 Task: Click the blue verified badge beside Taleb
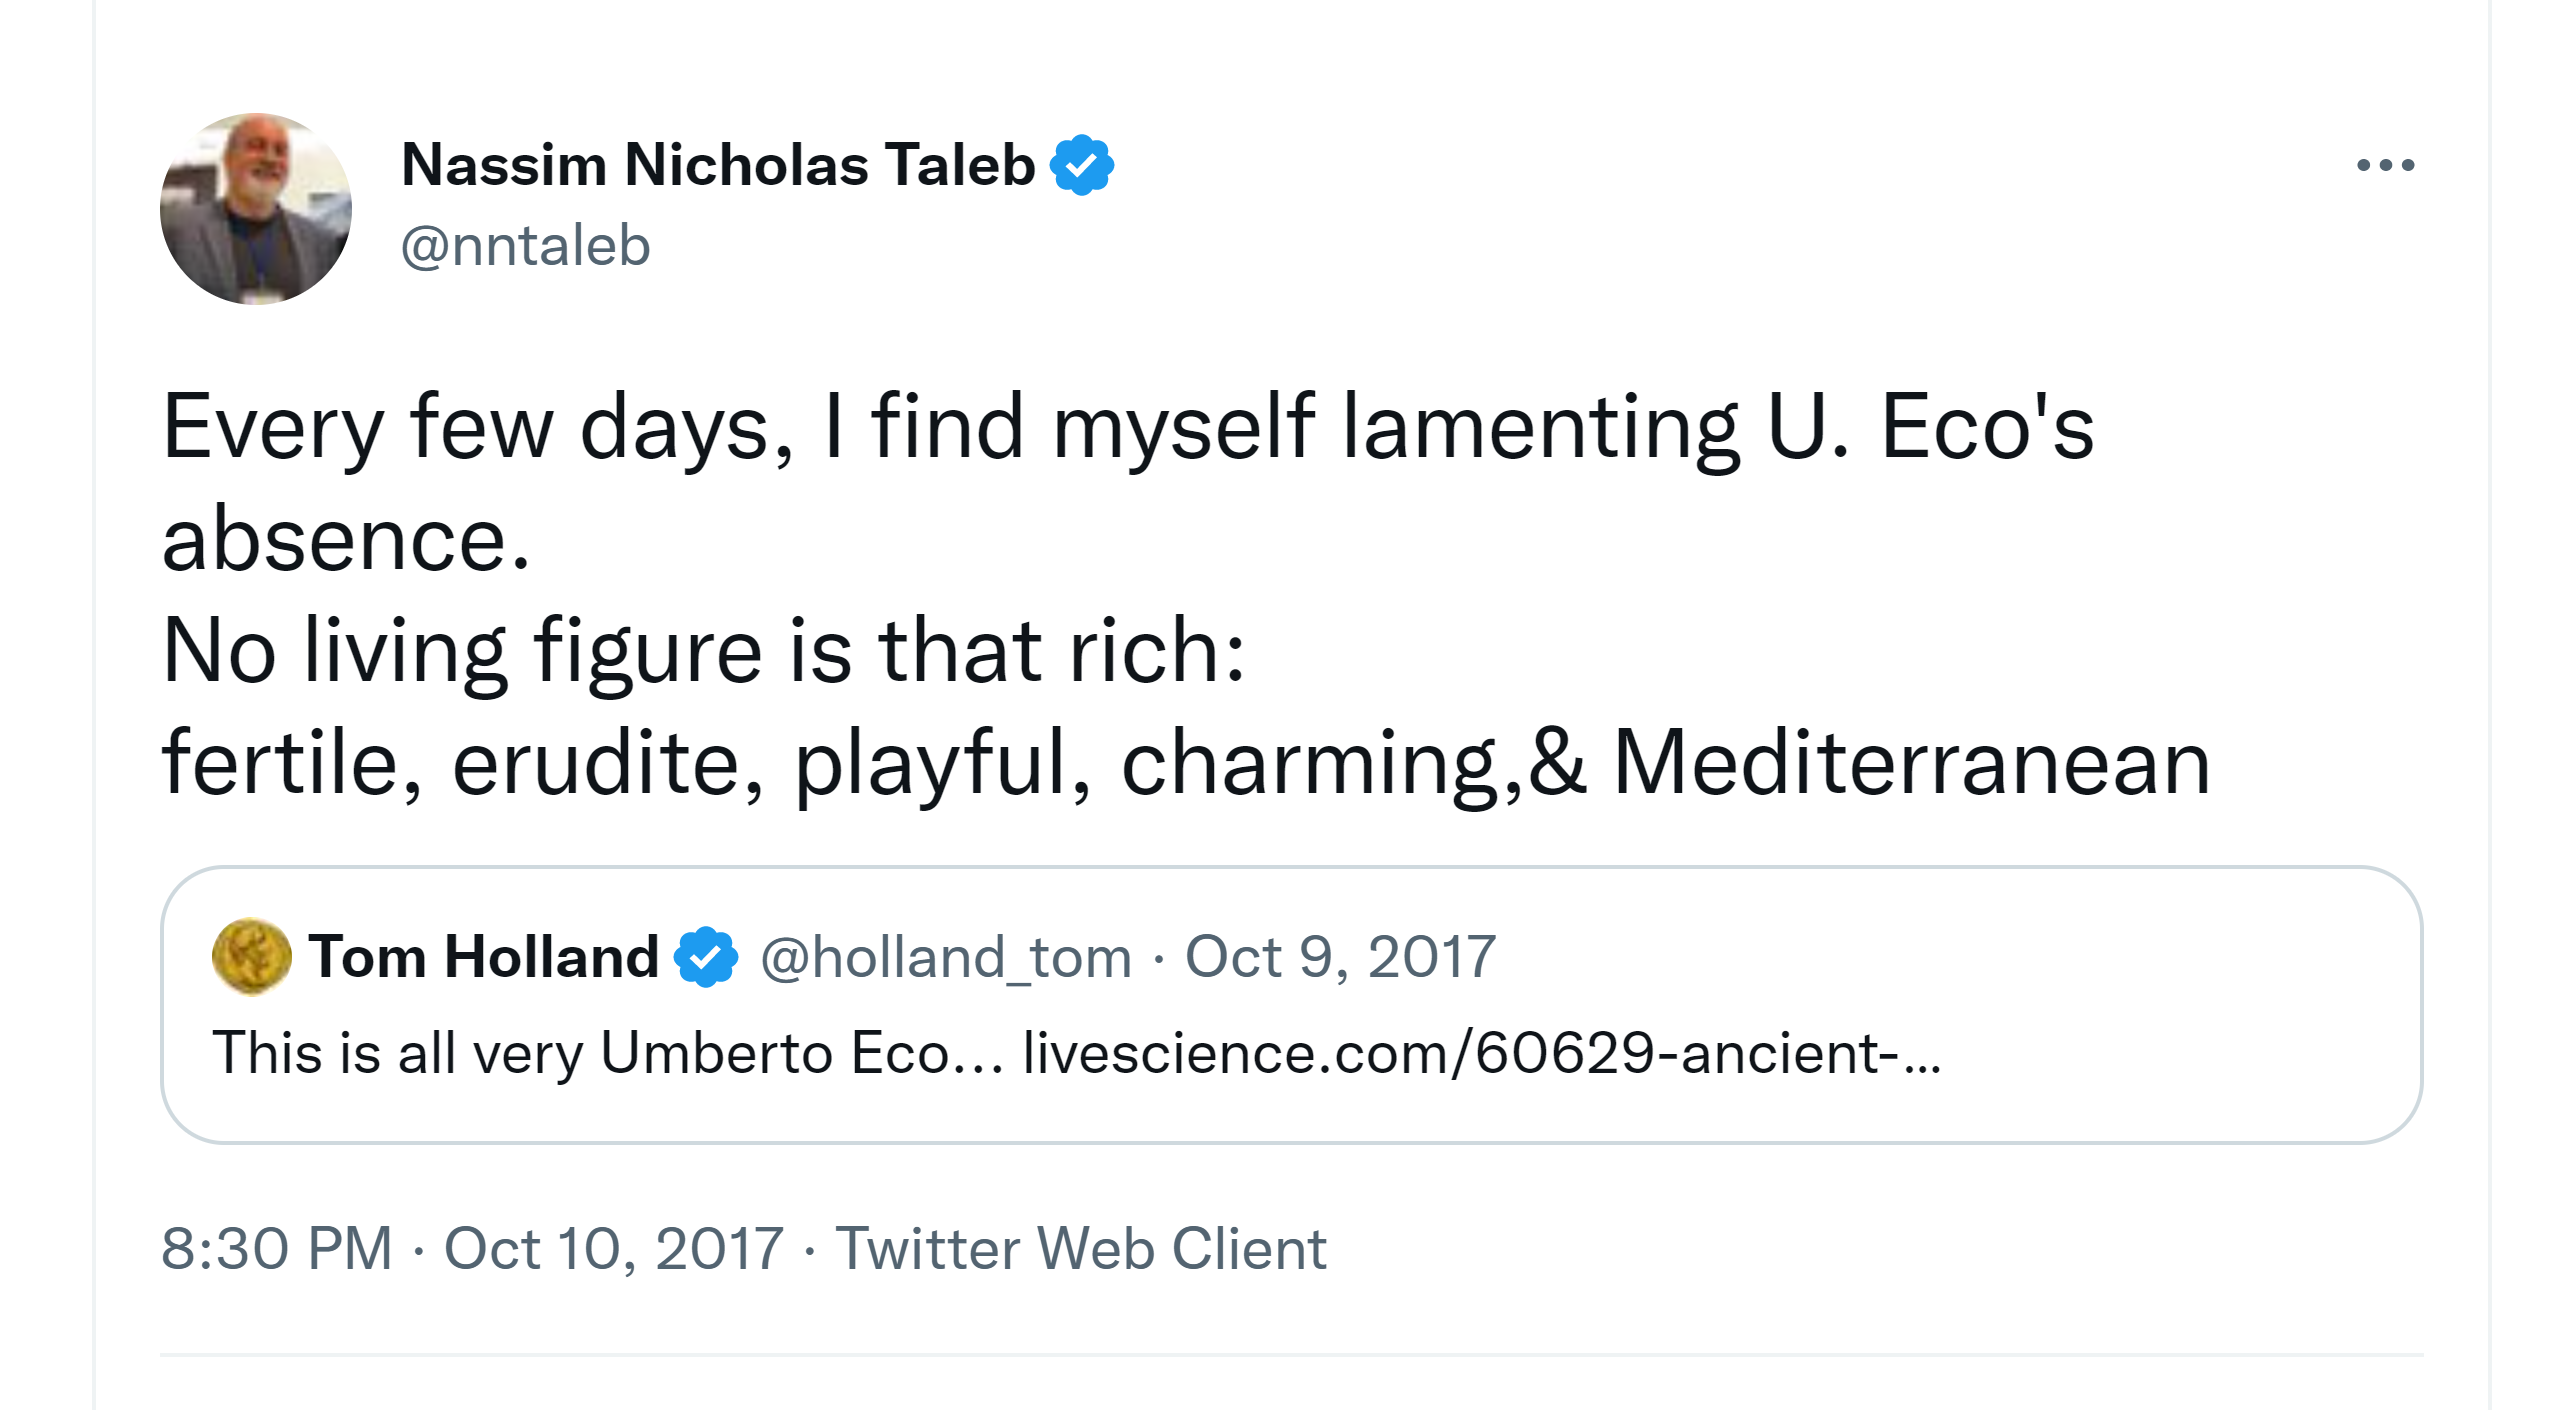[x=1082, y=165]
